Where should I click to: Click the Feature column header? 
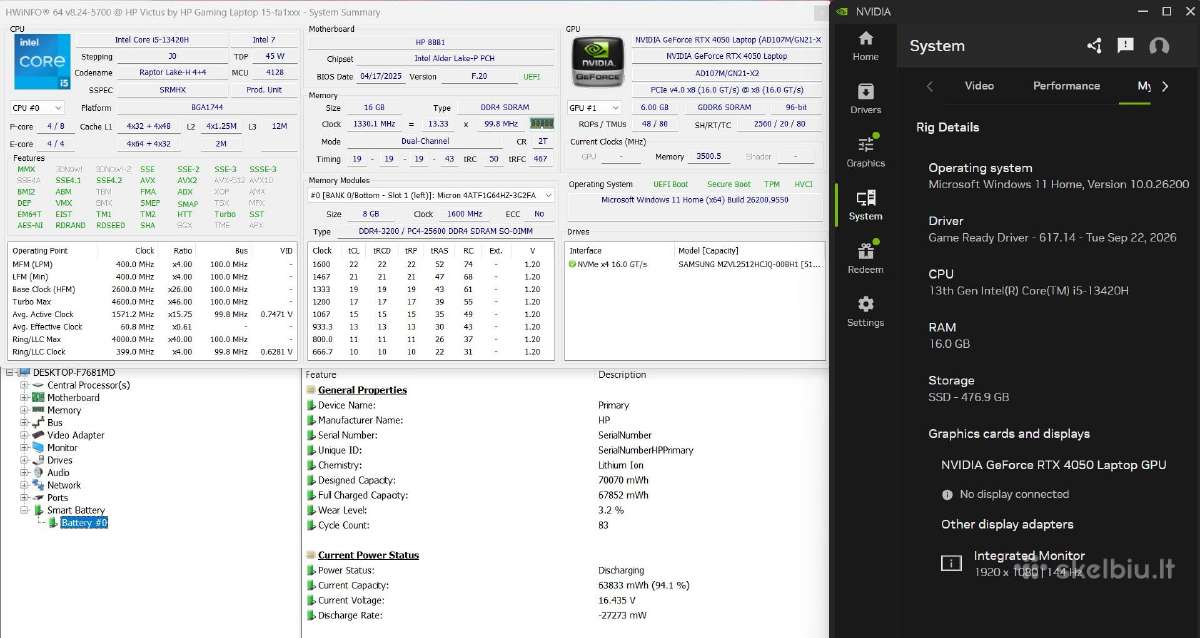pyautogui.click(x=321, y=375)
